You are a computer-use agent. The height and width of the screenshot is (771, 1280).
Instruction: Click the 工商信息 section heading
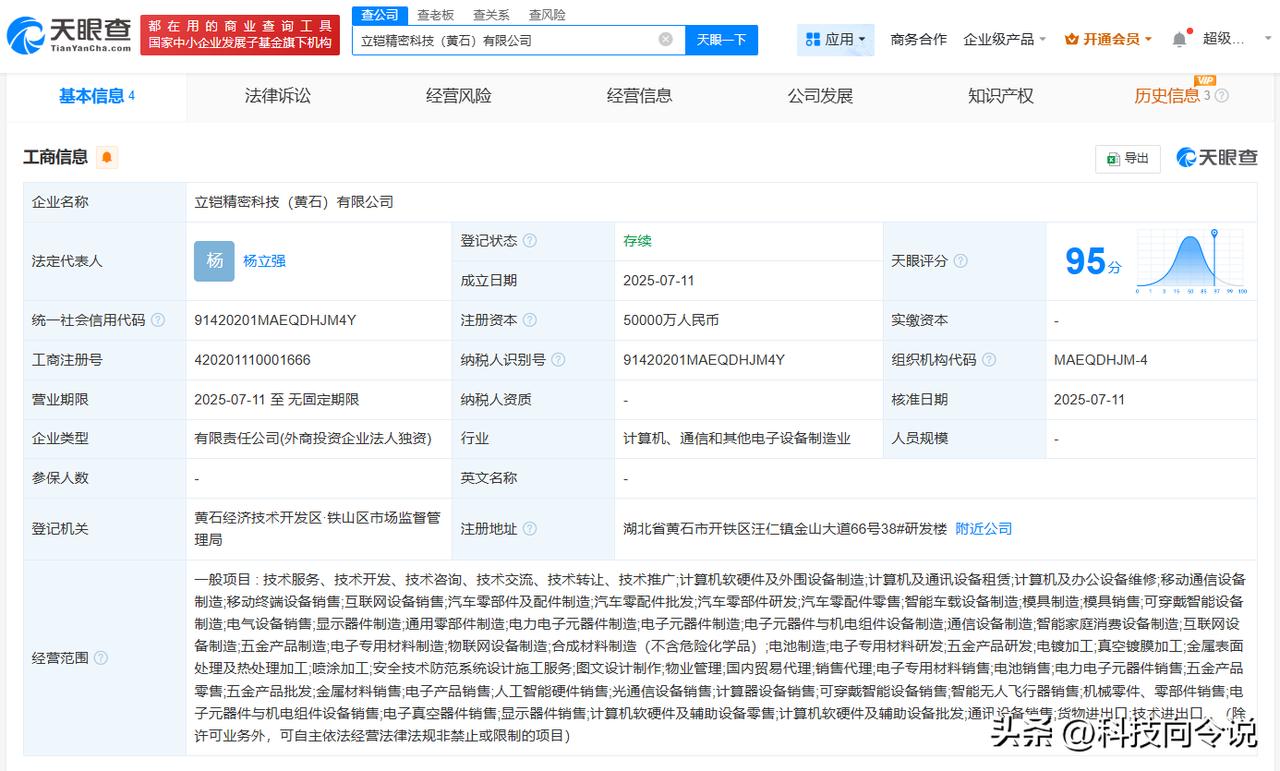(x=56, y=157)
